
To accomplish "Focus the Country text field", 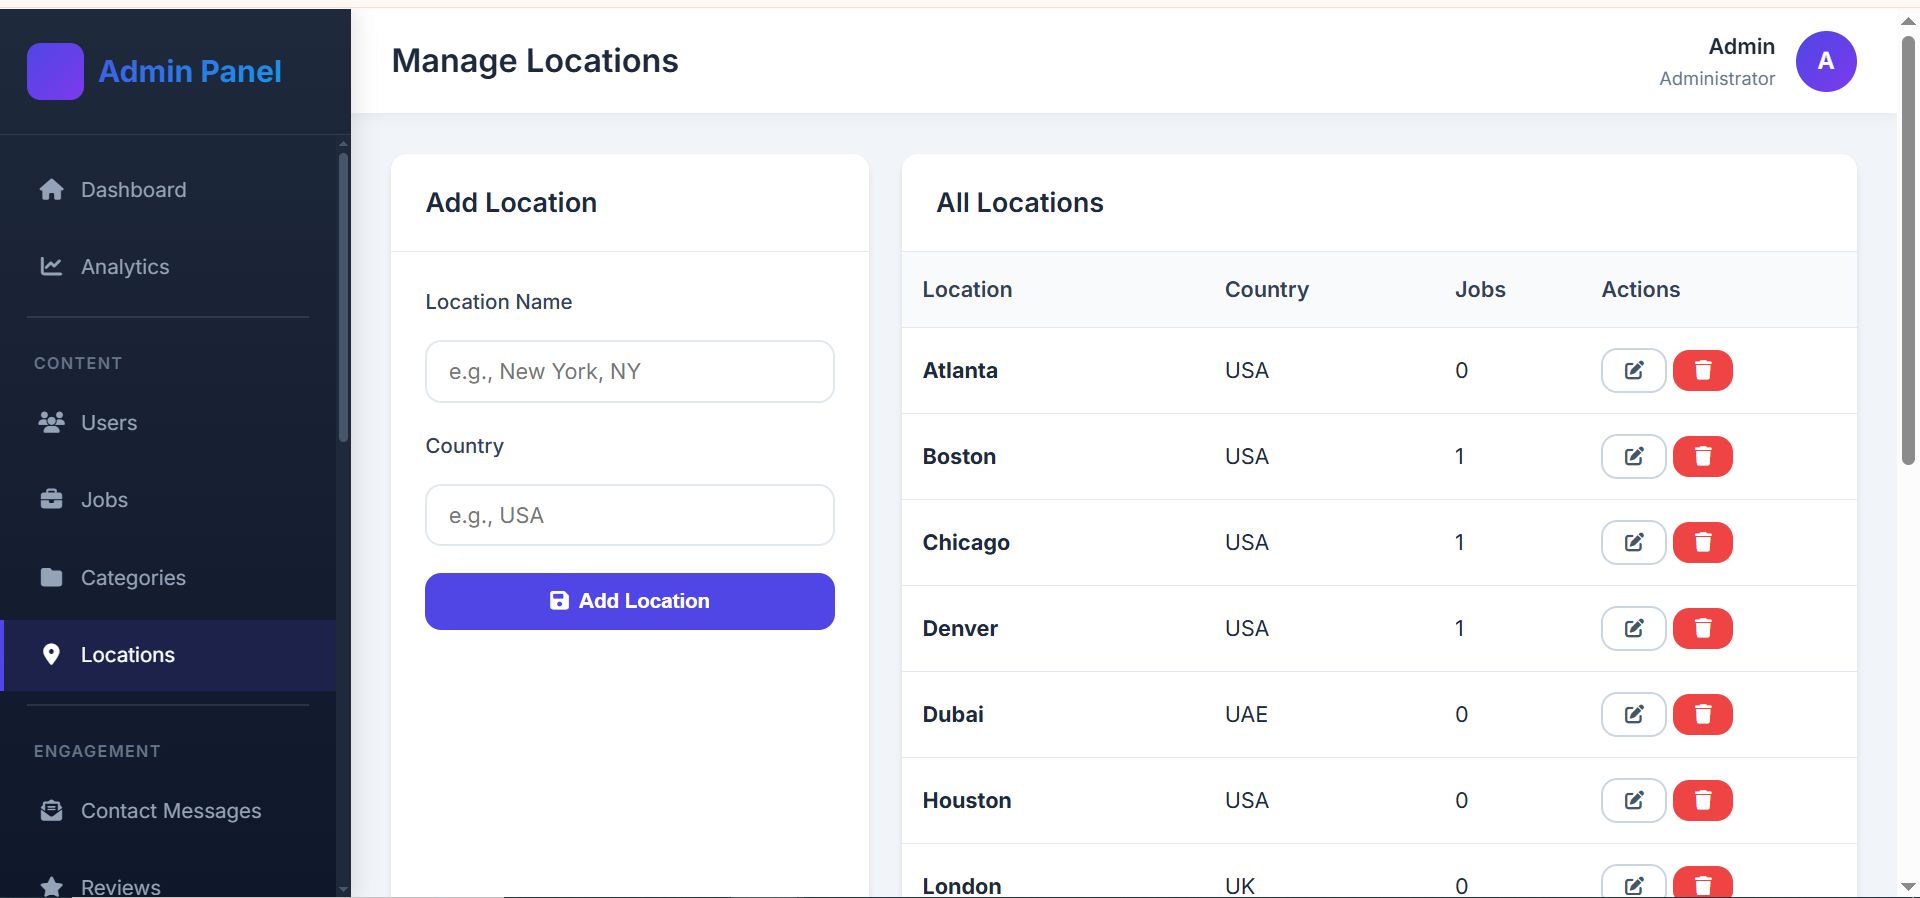I will click(x=630, y=516).
